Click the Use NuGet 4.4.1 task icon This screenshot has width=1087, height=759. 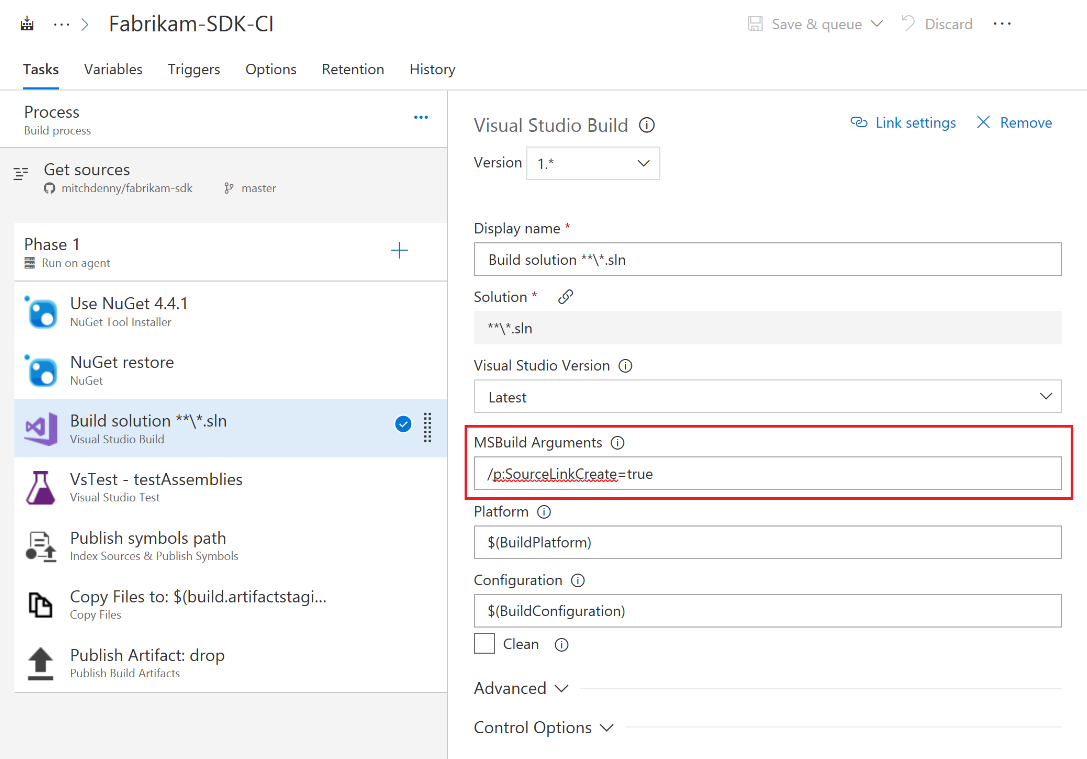[x=41, y=311]
